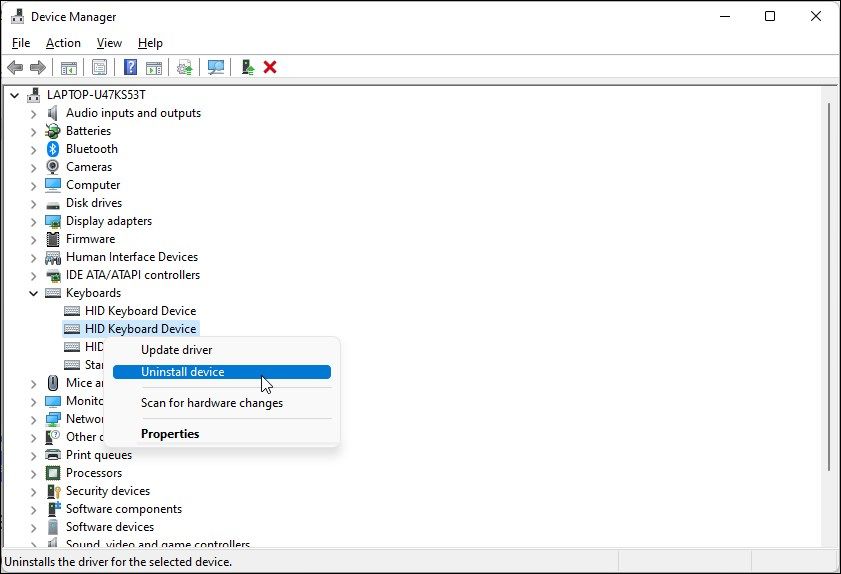Click Scan for hardware changes monitor icon
This screenshot has width=841, height=574.
[x=215, y=67]
